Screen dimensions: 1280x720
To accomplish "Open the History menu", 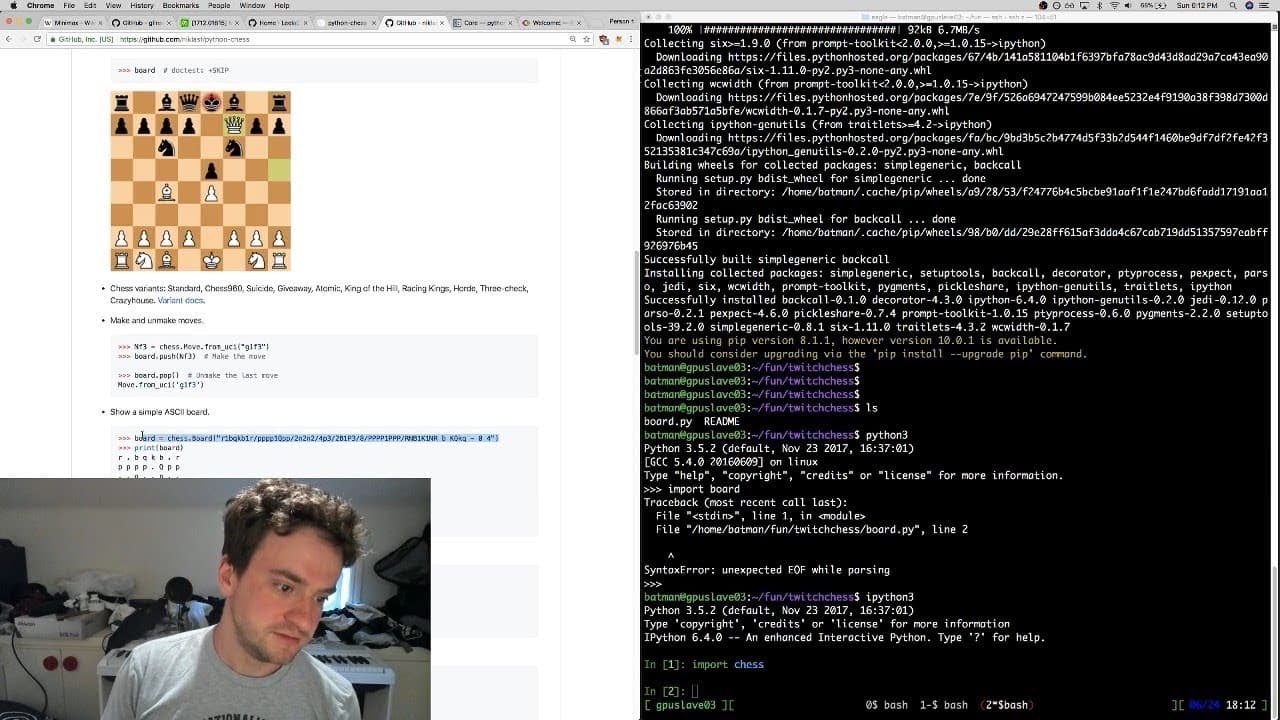I will (x=142, y=6).
